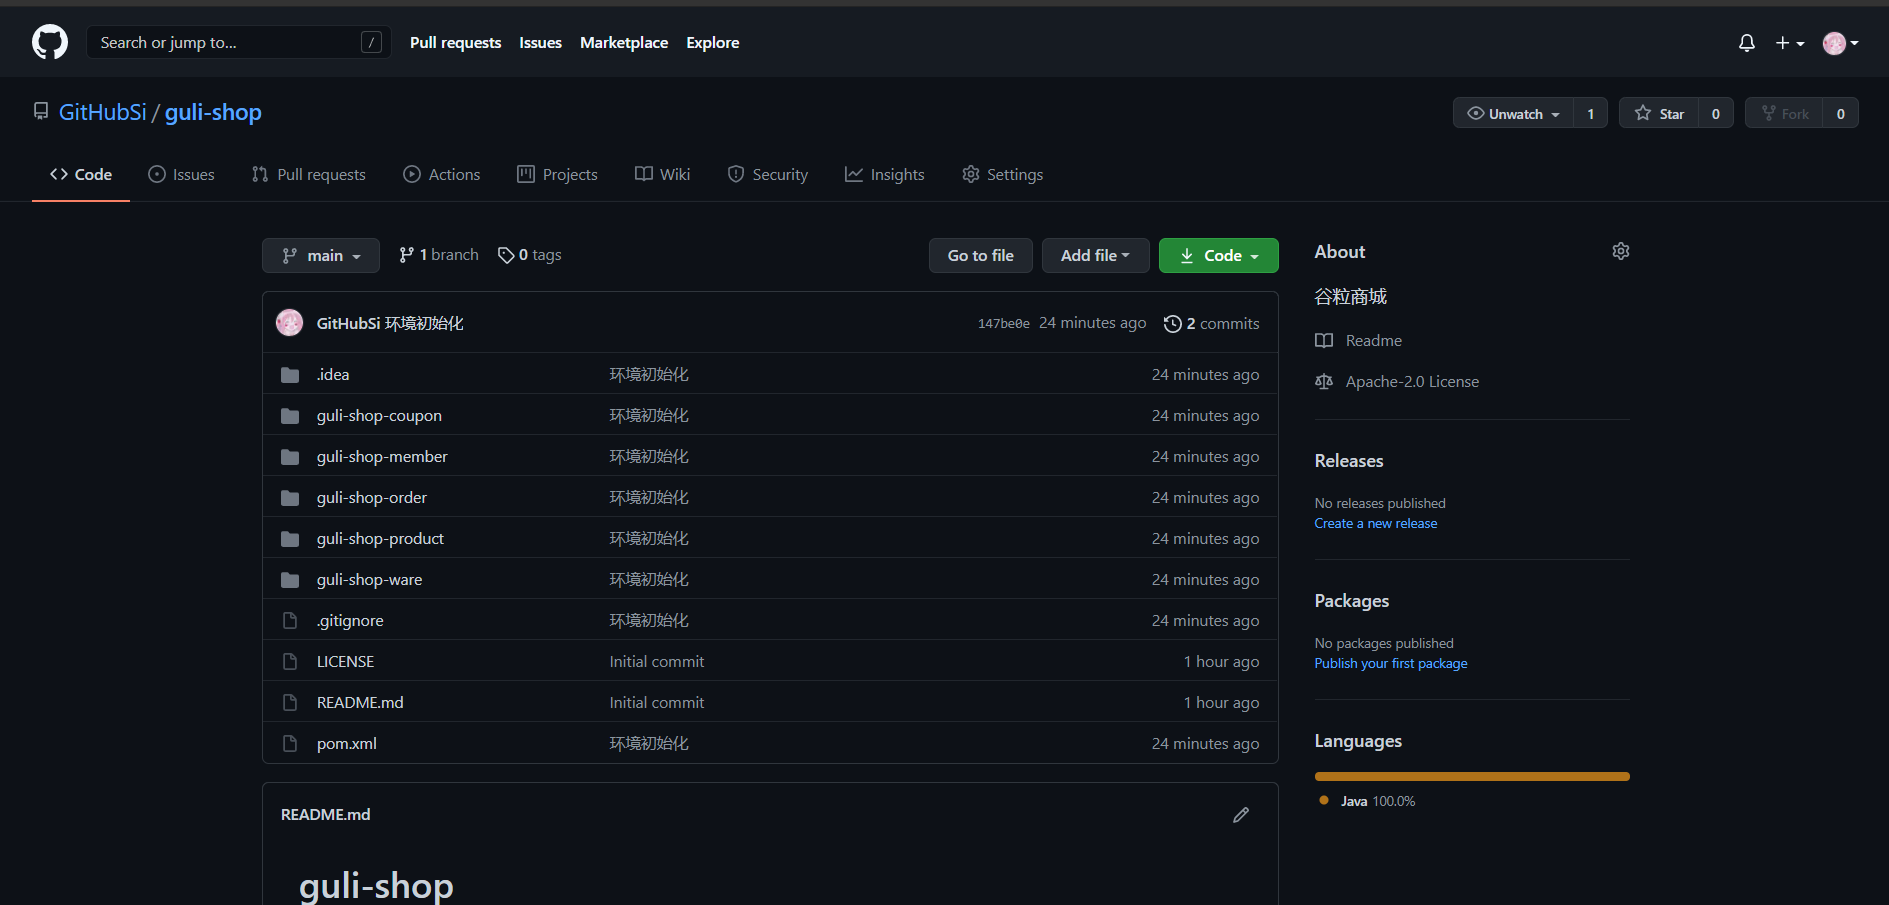Open the Actions tab

pyautogui.click(x=442, y=174)
